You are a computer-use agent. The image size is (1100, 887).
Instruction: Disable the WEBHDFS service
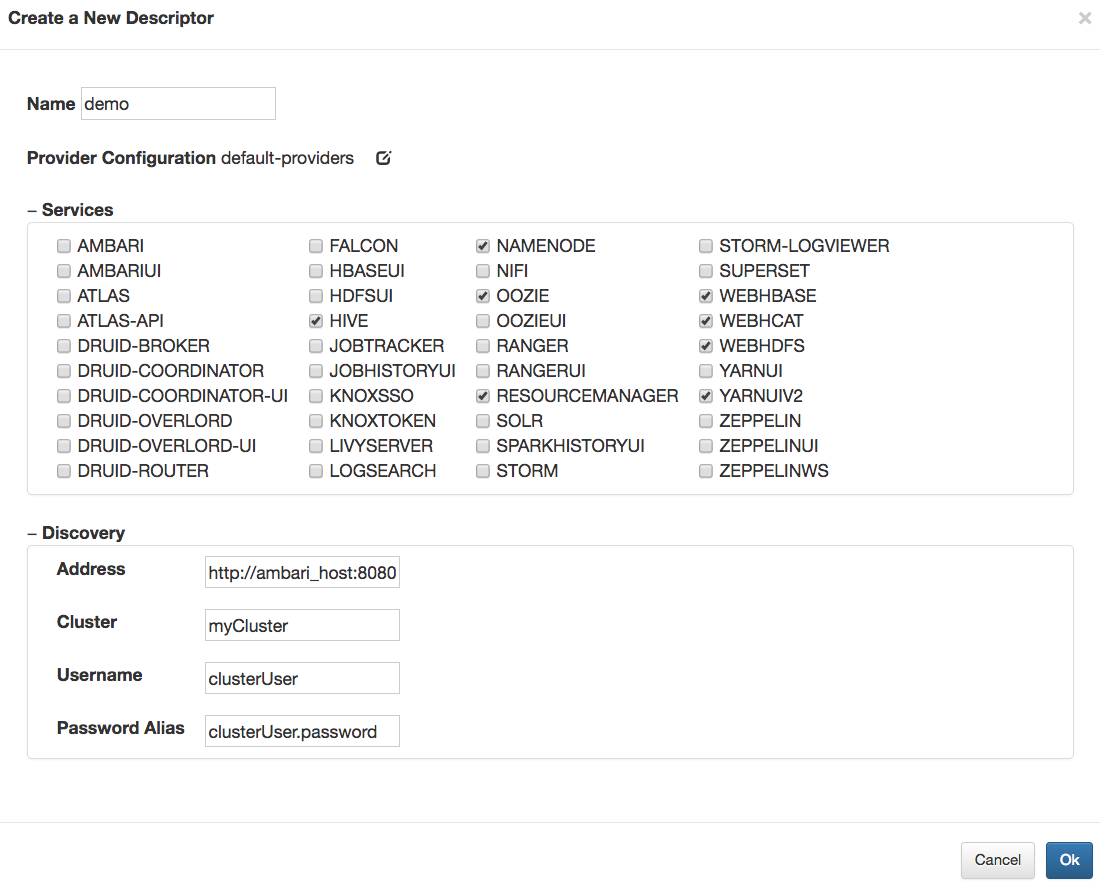[706, 346]
